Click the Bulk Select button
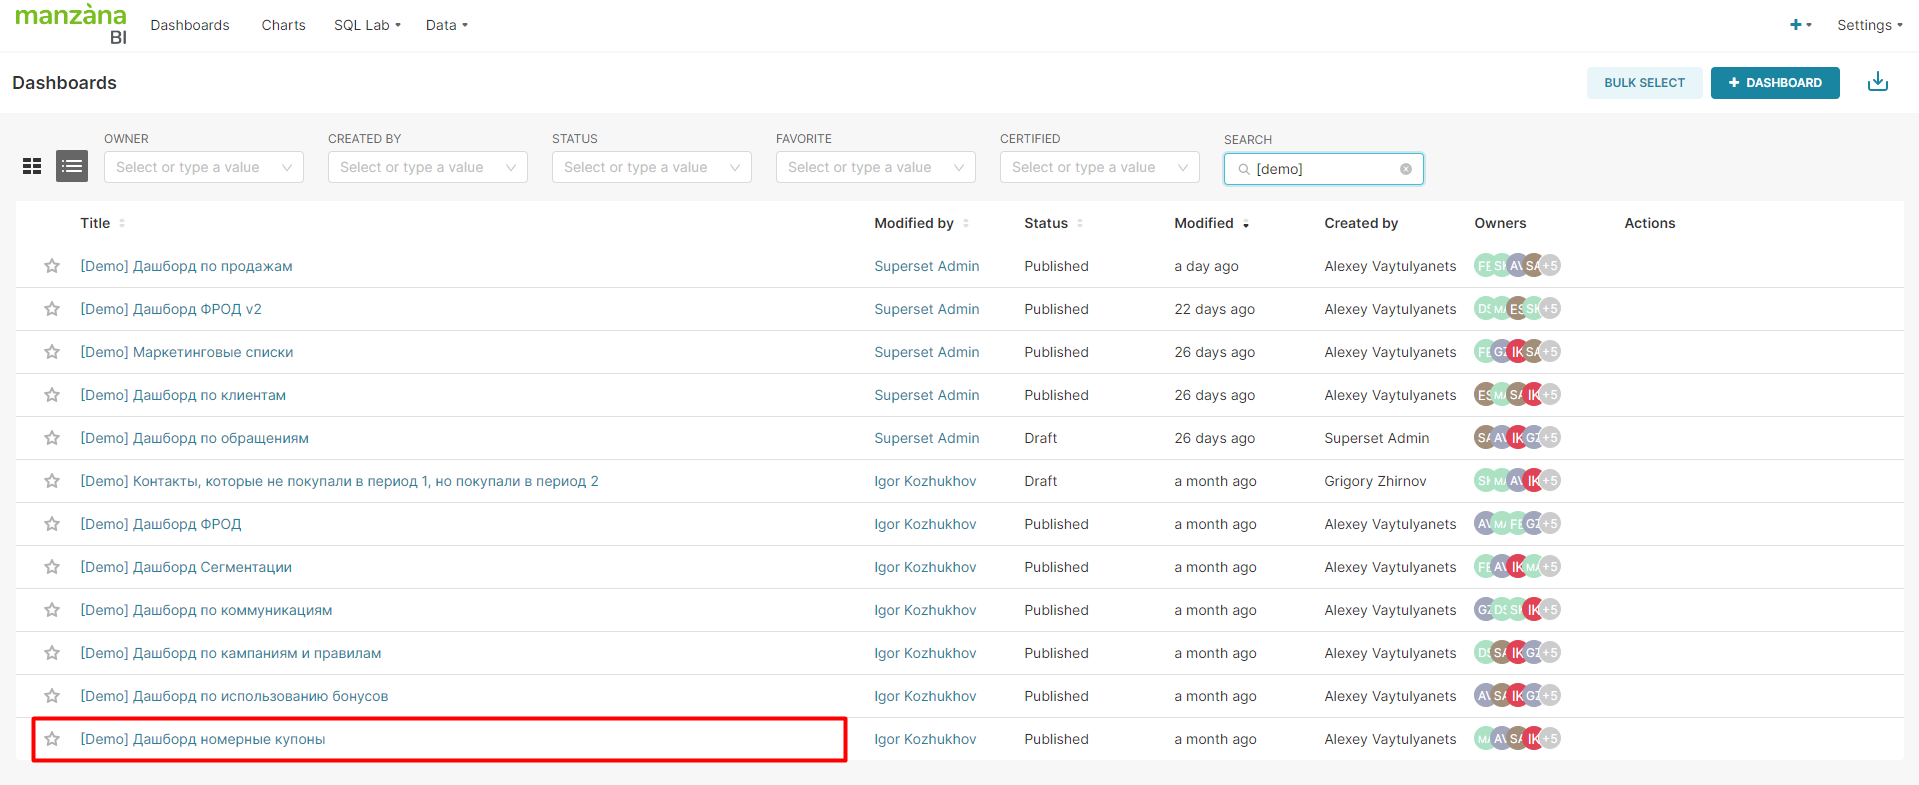The width and height of the screenshot is (1919, 785). (x=1644, y=83)
